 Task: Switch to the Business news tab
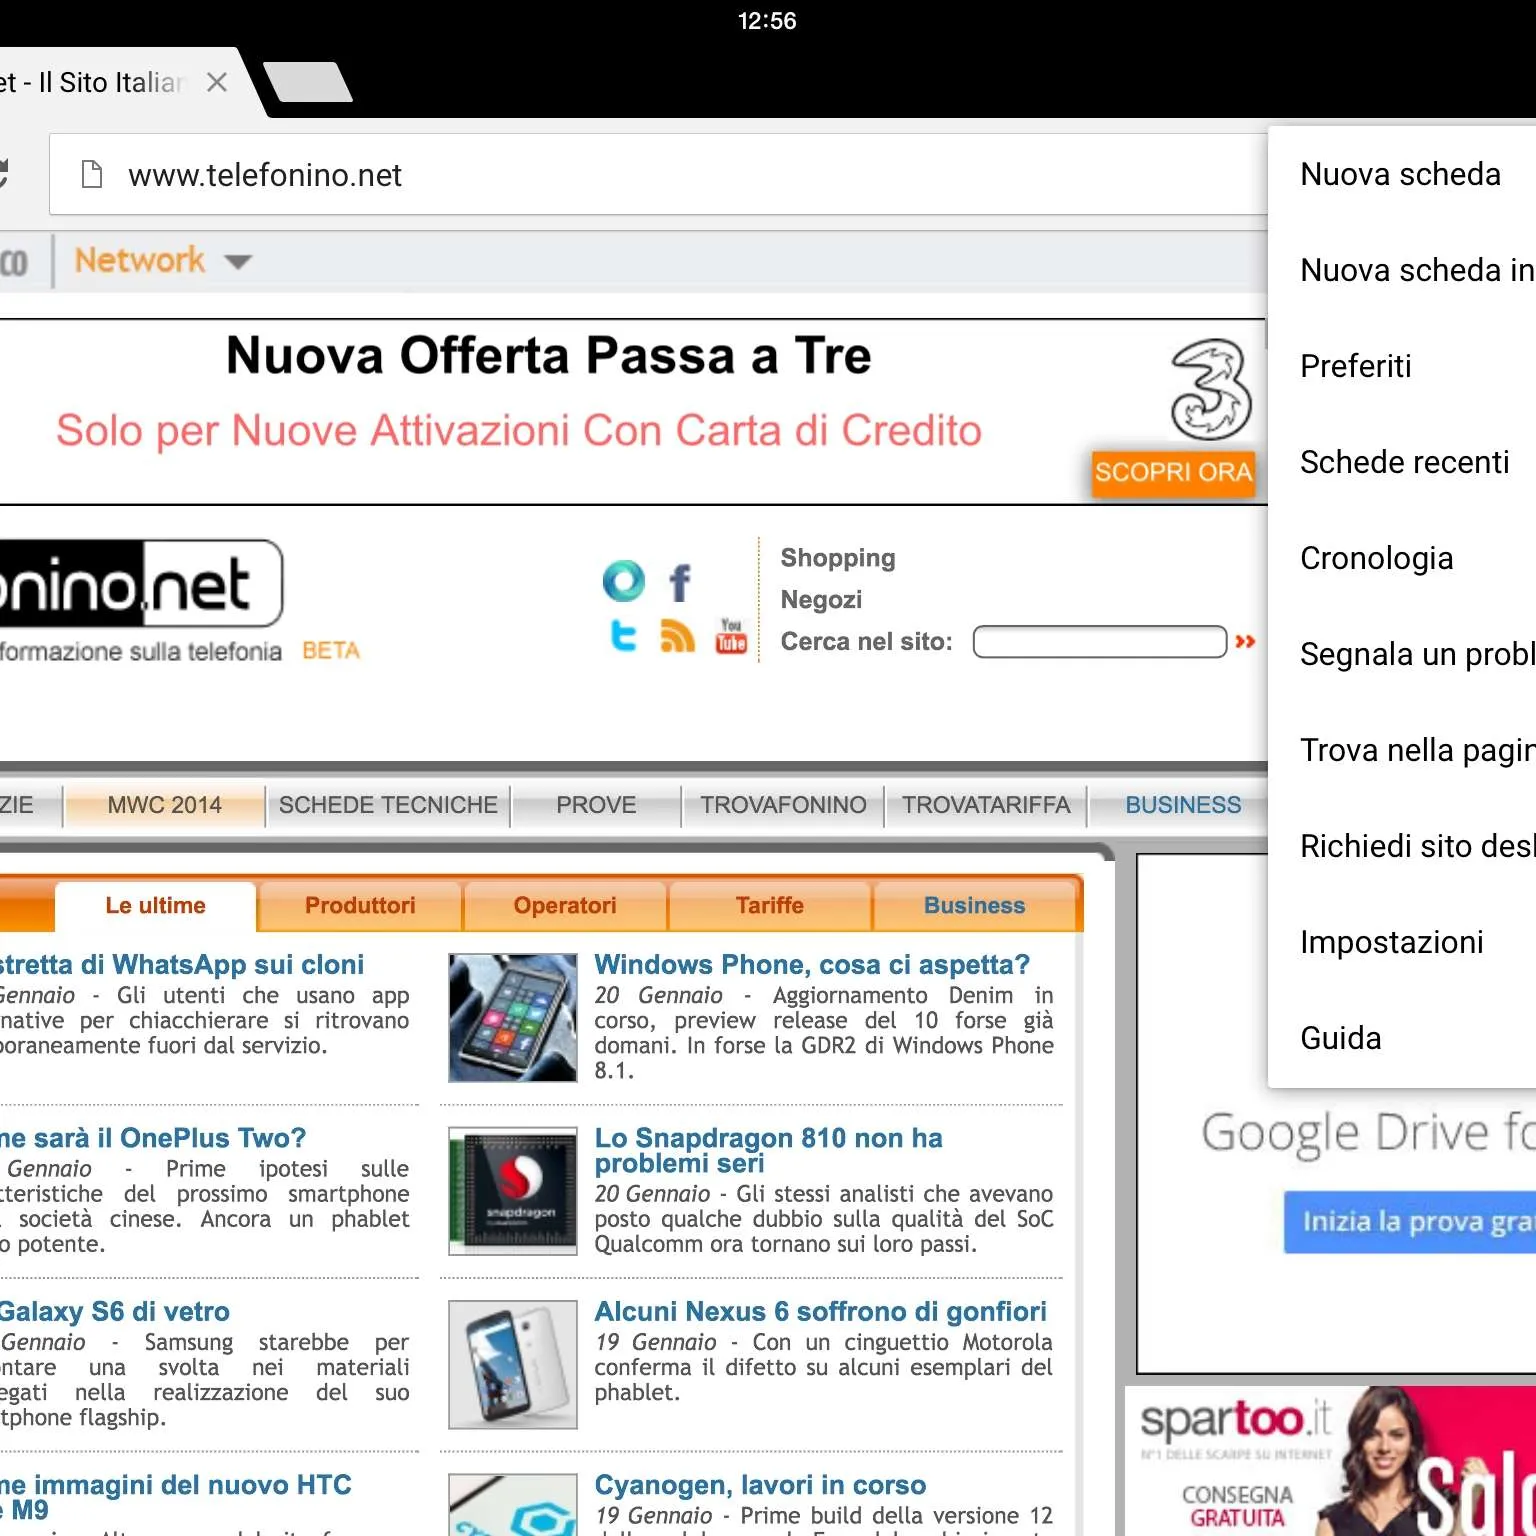point(975,906)
